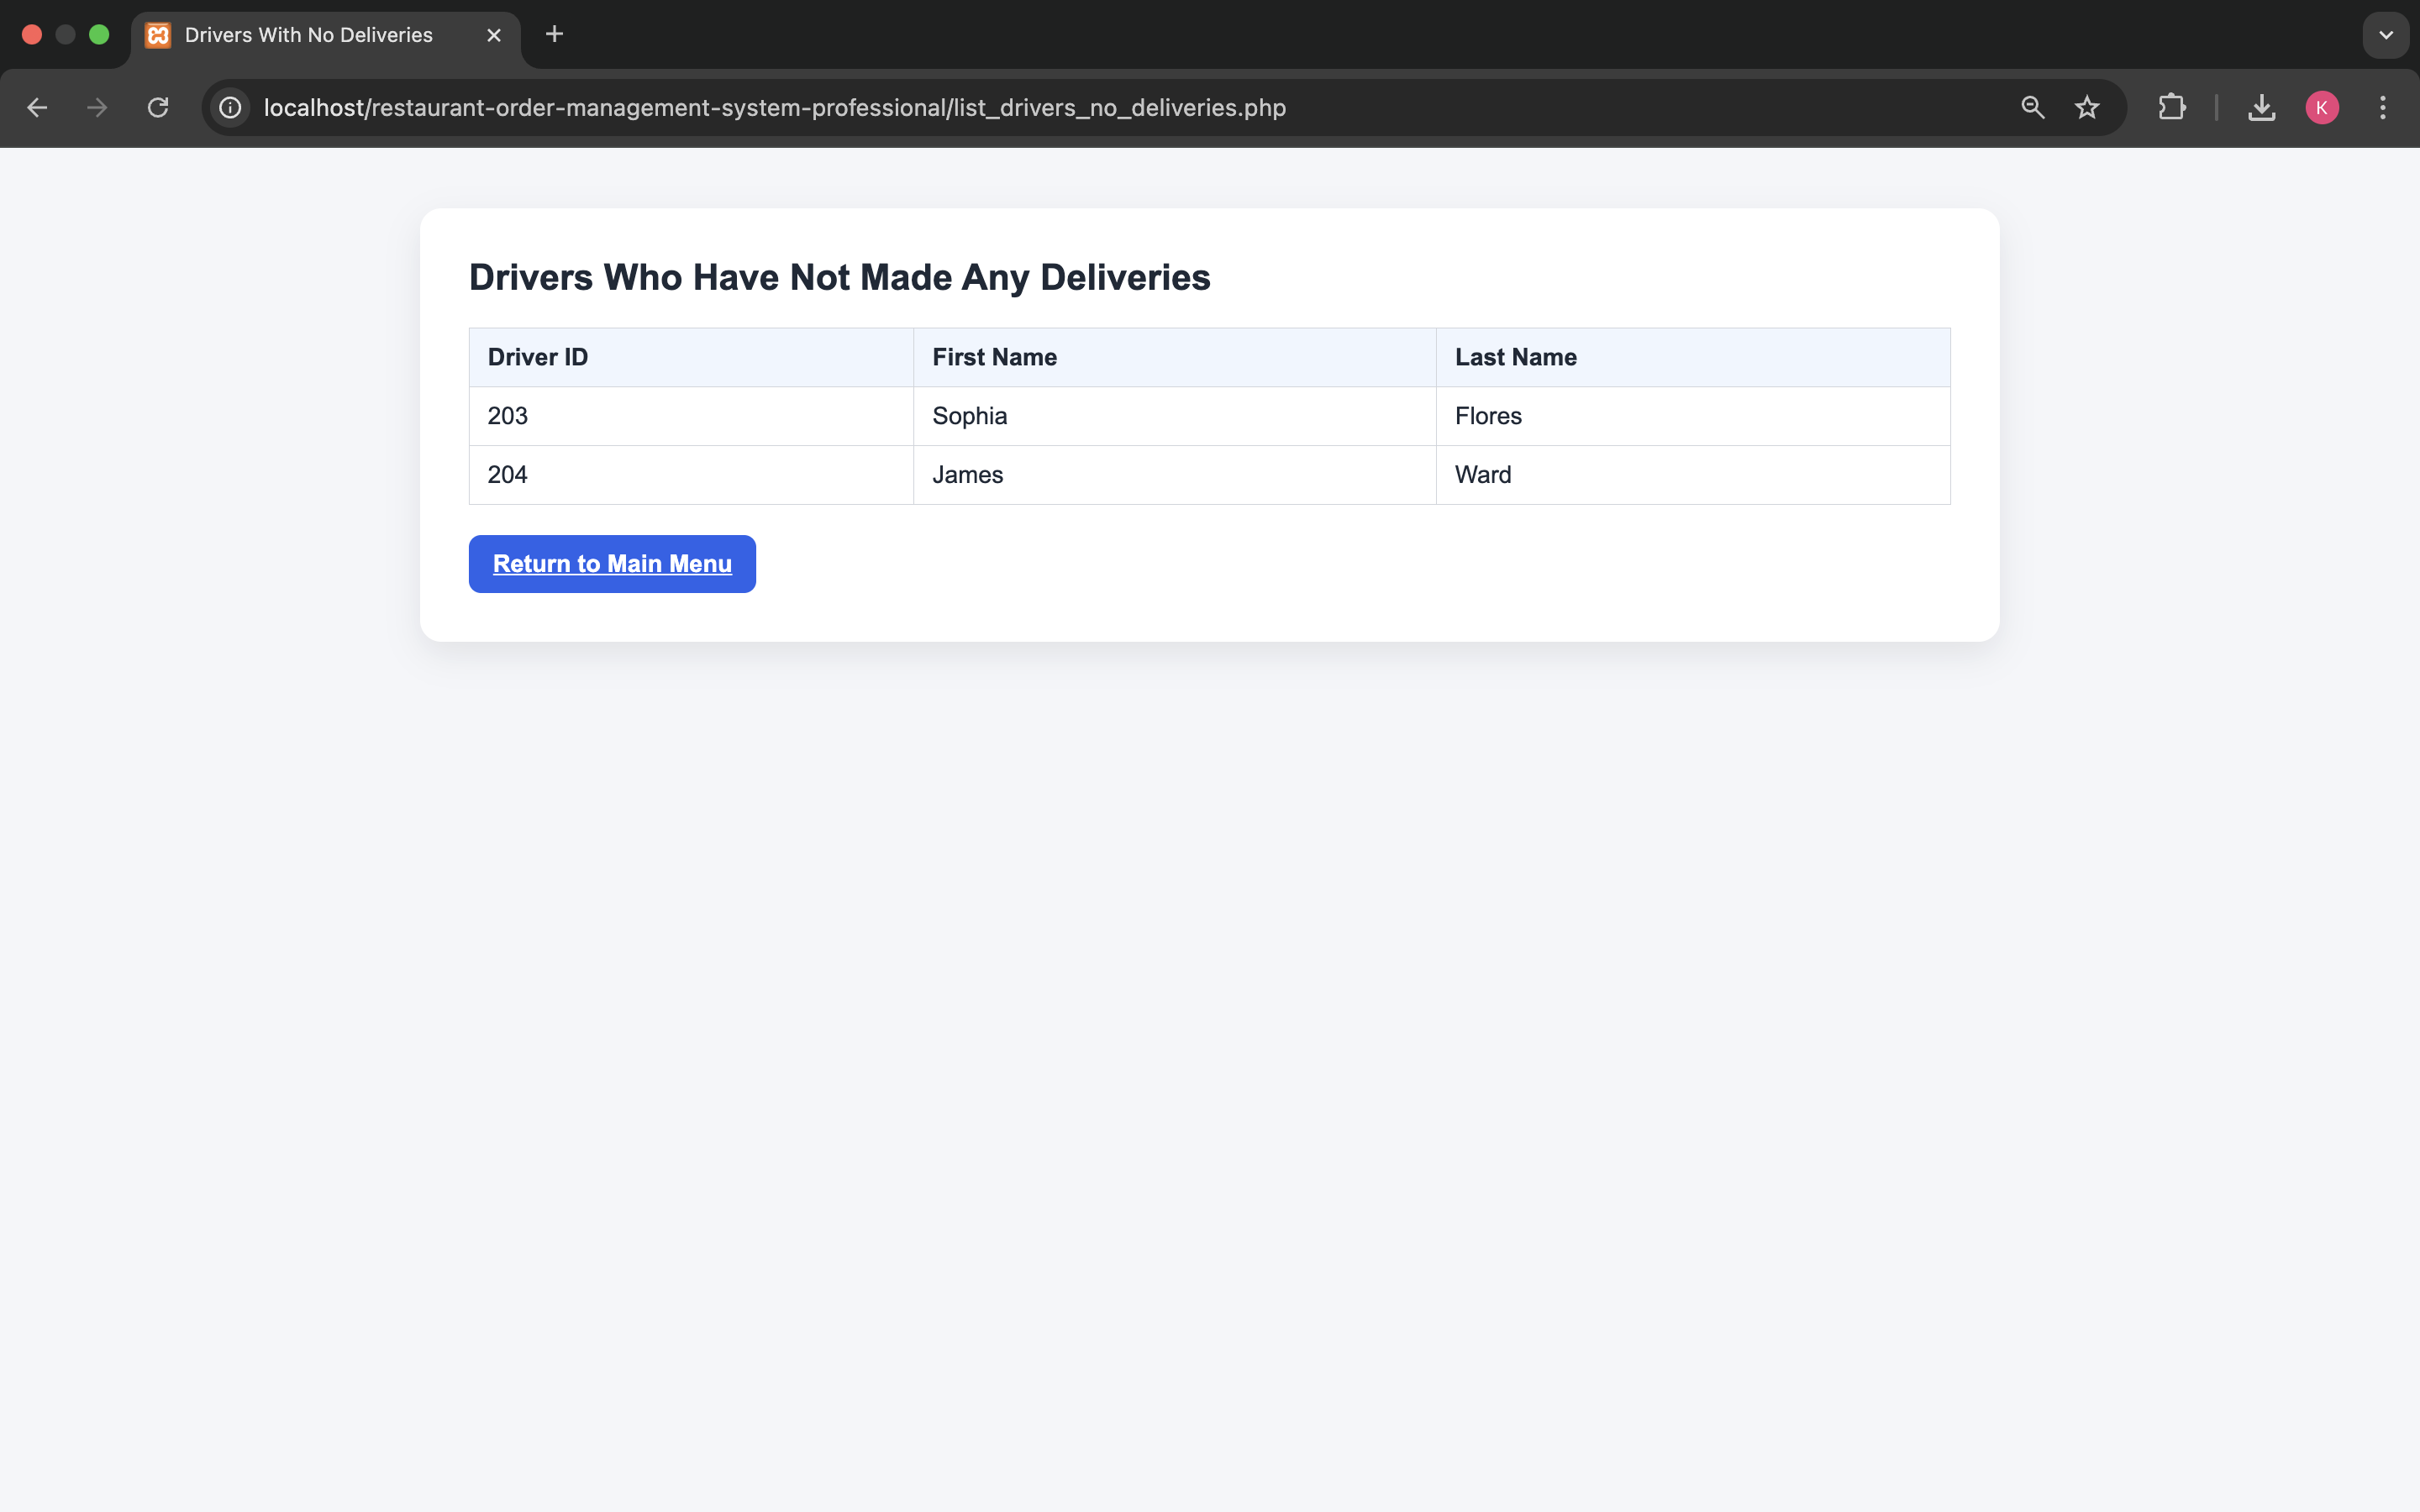Open a new tab
The height and width of the screenshot is (1512, 2420).
pos(554,35)
